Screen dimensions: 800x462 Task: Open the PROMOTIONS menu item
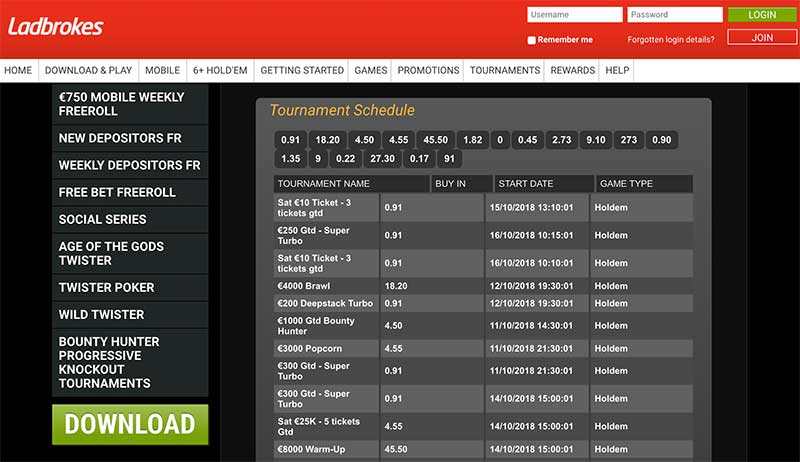point(429,70)
